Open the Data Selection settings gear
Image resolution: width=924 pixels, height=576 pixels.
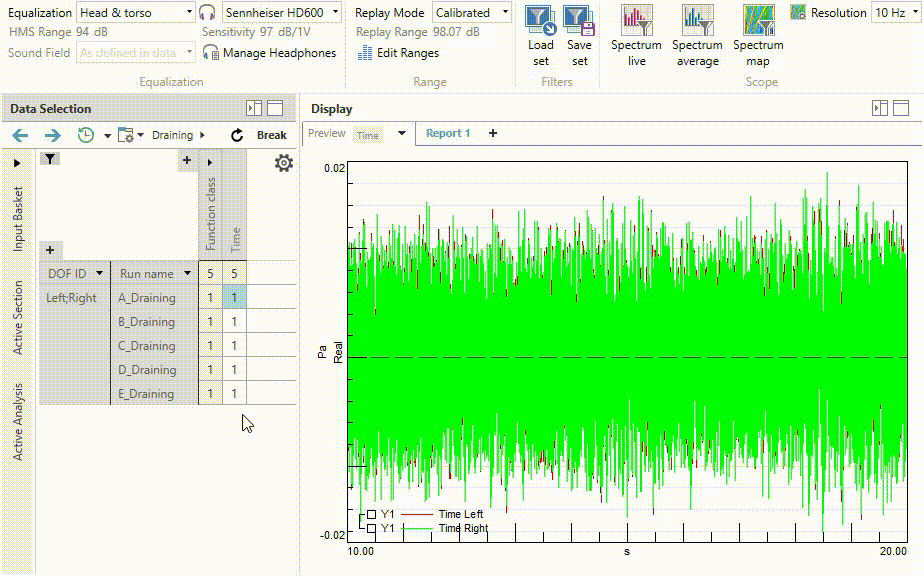283,163
